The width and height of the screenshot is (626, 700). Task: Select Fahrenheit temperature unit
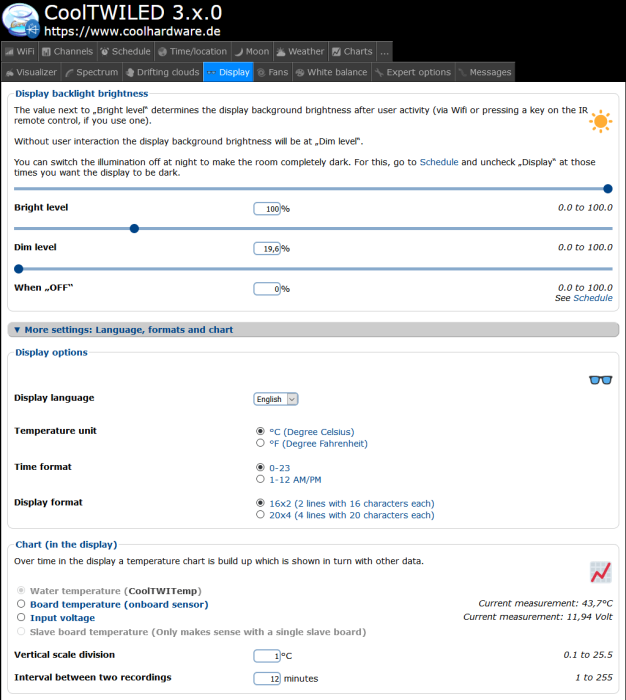pos(261,443)
